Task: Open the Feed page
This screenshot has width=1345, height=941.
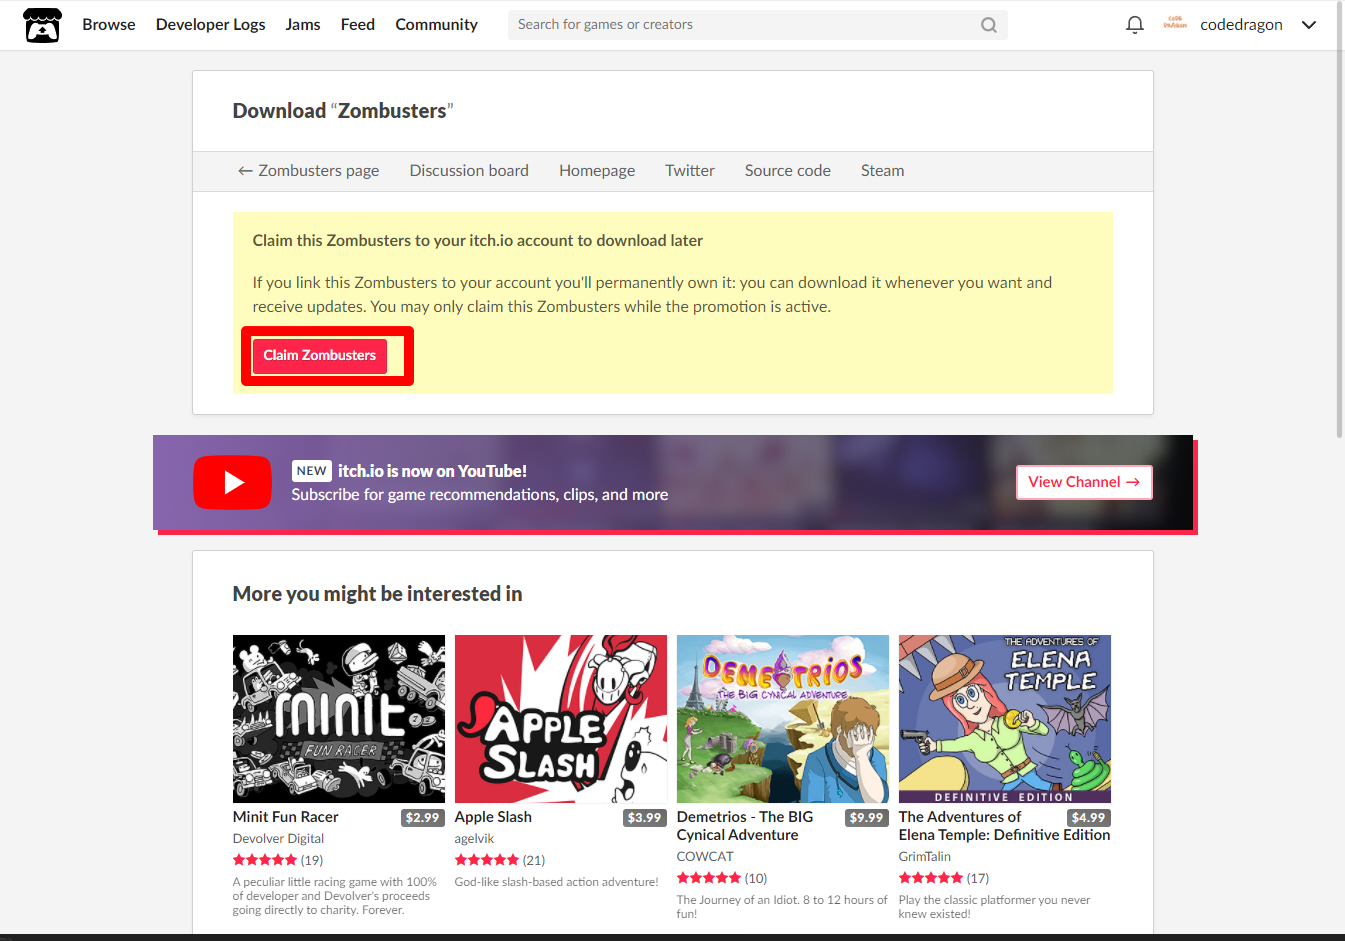Action: point(358,24)
